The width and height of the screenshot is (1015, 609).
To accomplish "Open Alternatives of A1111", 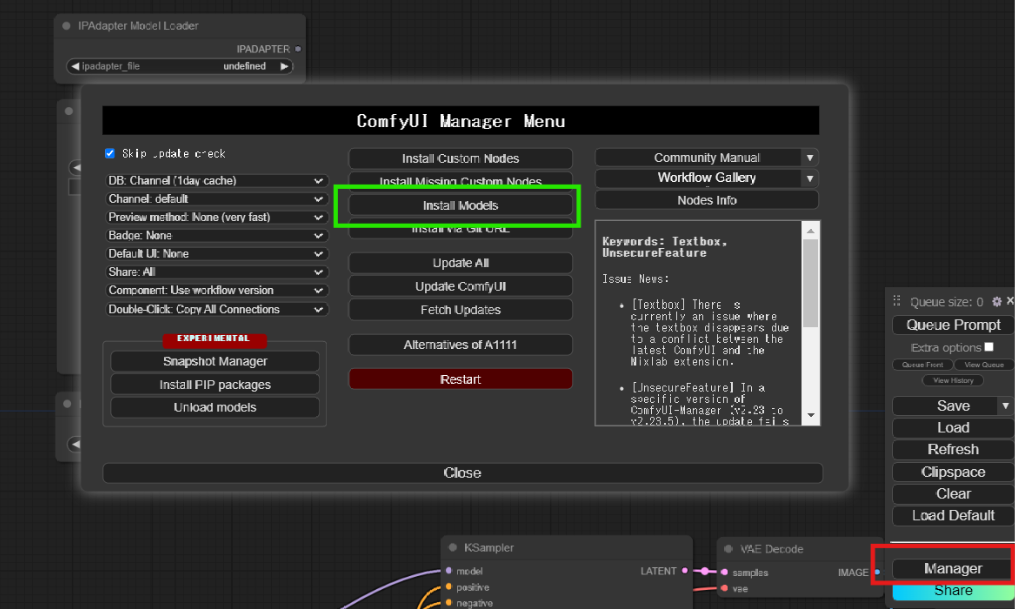I will (460, 345).
